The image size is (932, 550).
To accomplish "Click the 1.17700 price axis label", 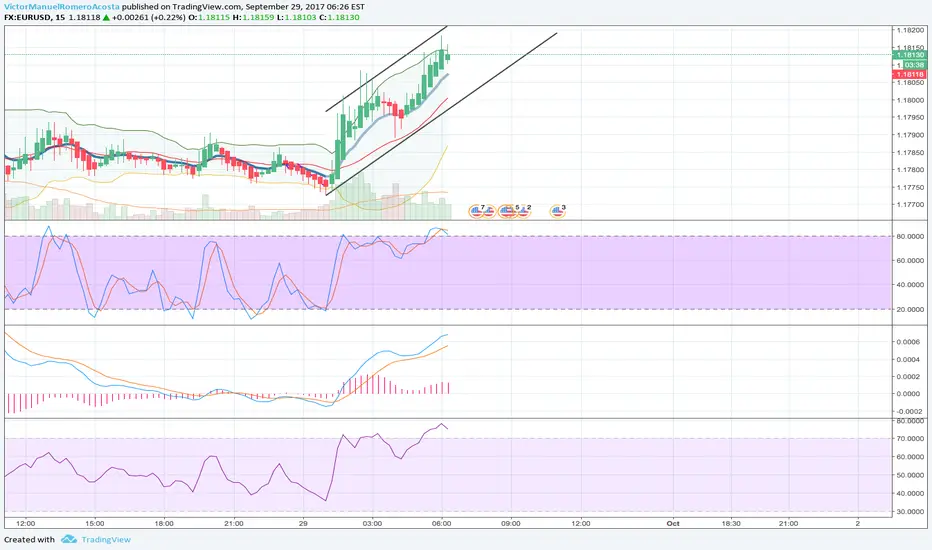I will [x=910, y=205].
